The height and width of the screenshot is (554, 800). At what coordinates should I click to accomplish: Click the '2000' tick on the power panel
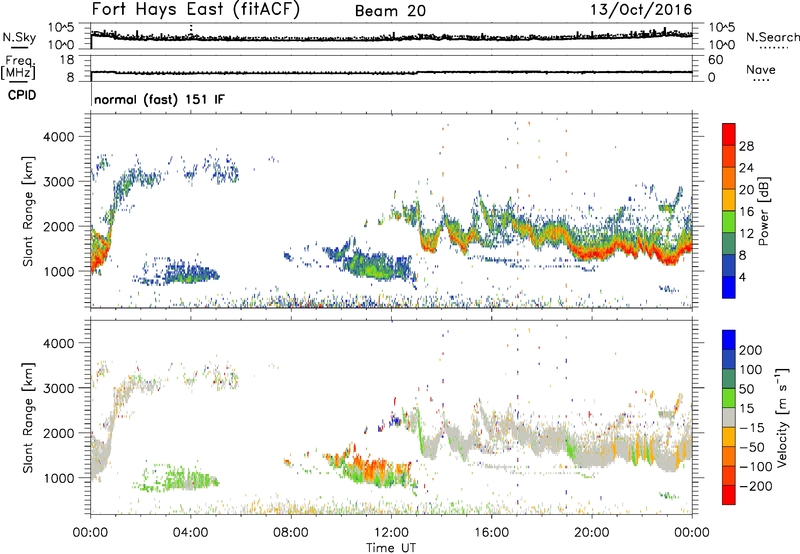(59, 226)
